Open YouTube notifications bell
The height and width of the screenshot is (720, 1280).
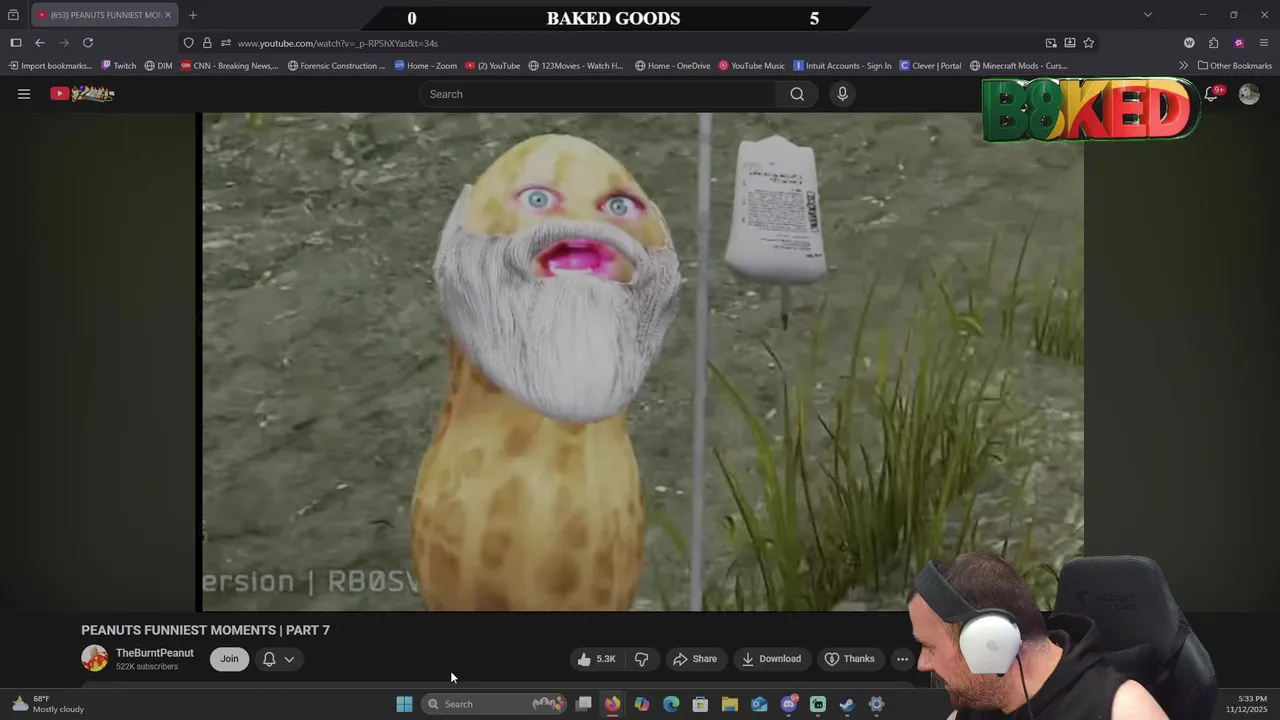pyautogui.click(x=1211, y=94)
